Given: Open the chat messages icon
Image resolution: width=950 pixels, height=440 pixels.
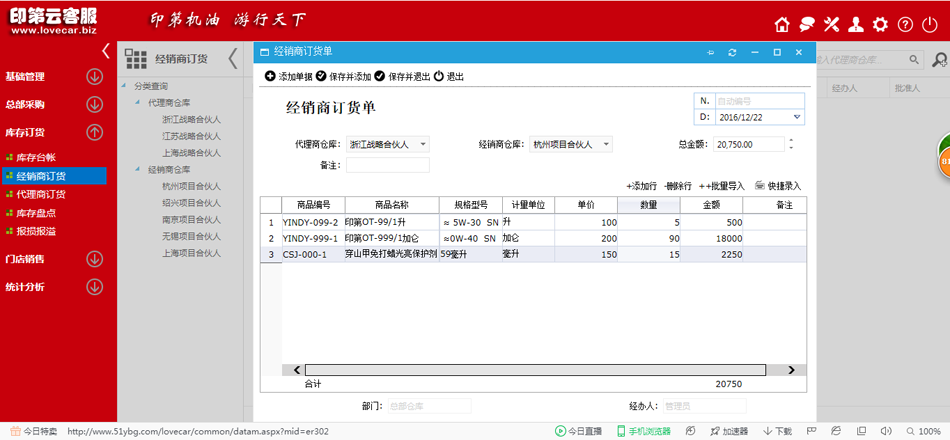Looking at the screenshot, I should [807, 25].
